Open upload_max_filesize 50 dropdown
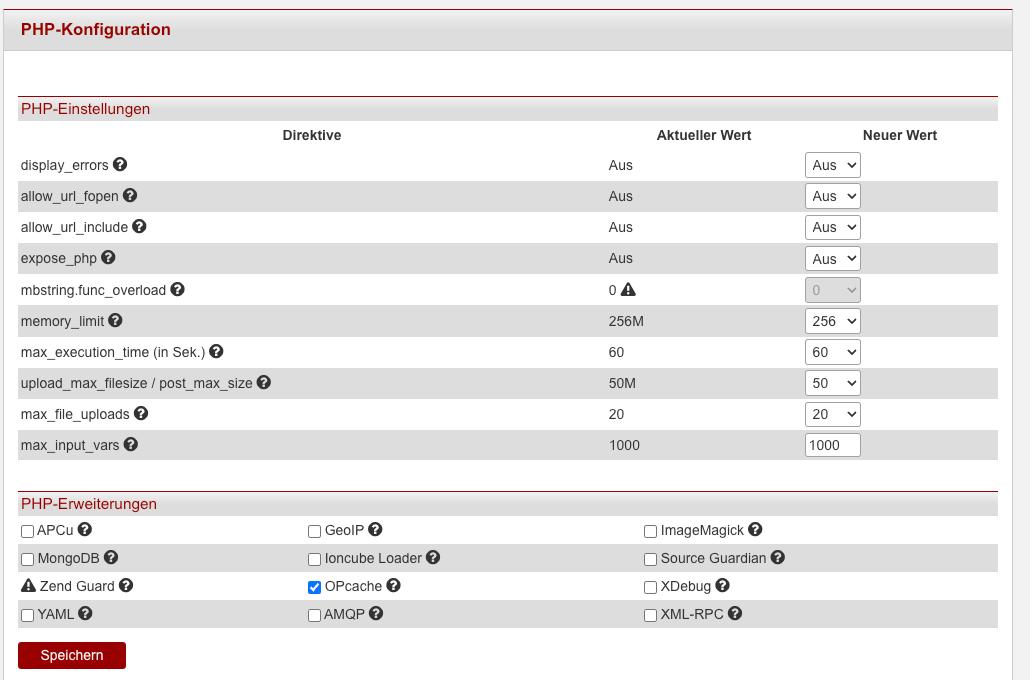This screenshot has width=1030, height=680. pyautogui.click(x=832, y=383)
